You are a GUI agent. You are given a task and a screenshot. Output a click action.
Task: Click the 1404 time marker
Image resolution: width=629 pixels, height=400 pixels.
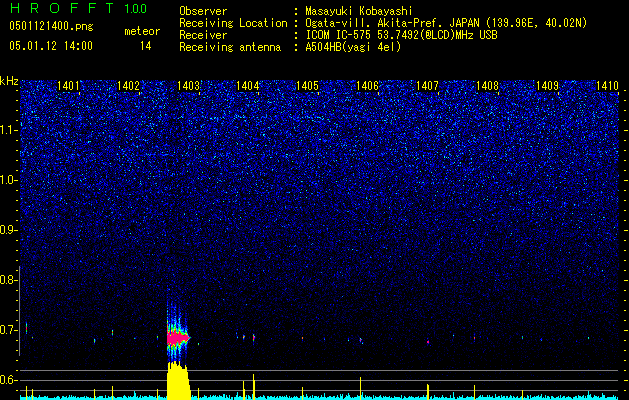point(248,86)
